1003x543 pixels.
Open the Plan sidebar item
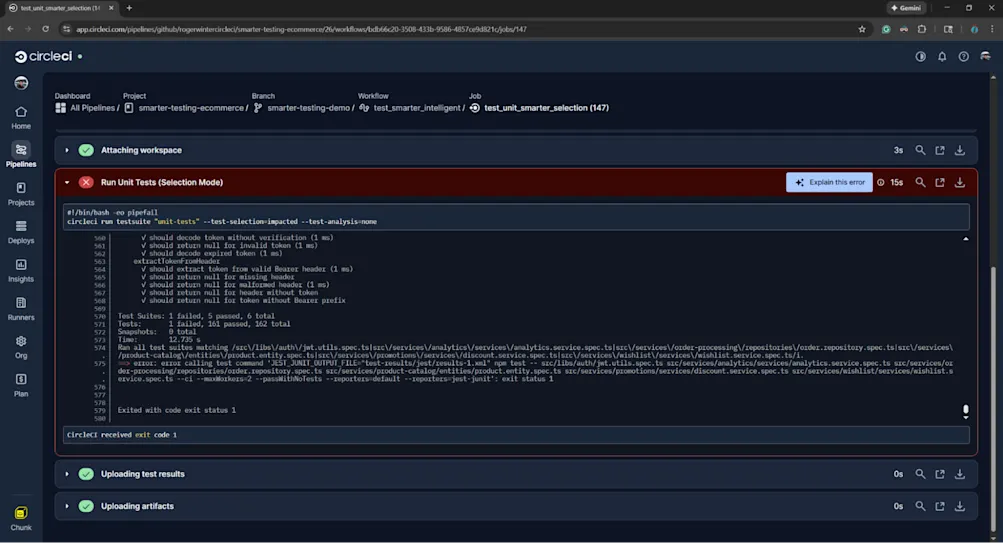tap(20, 386)
